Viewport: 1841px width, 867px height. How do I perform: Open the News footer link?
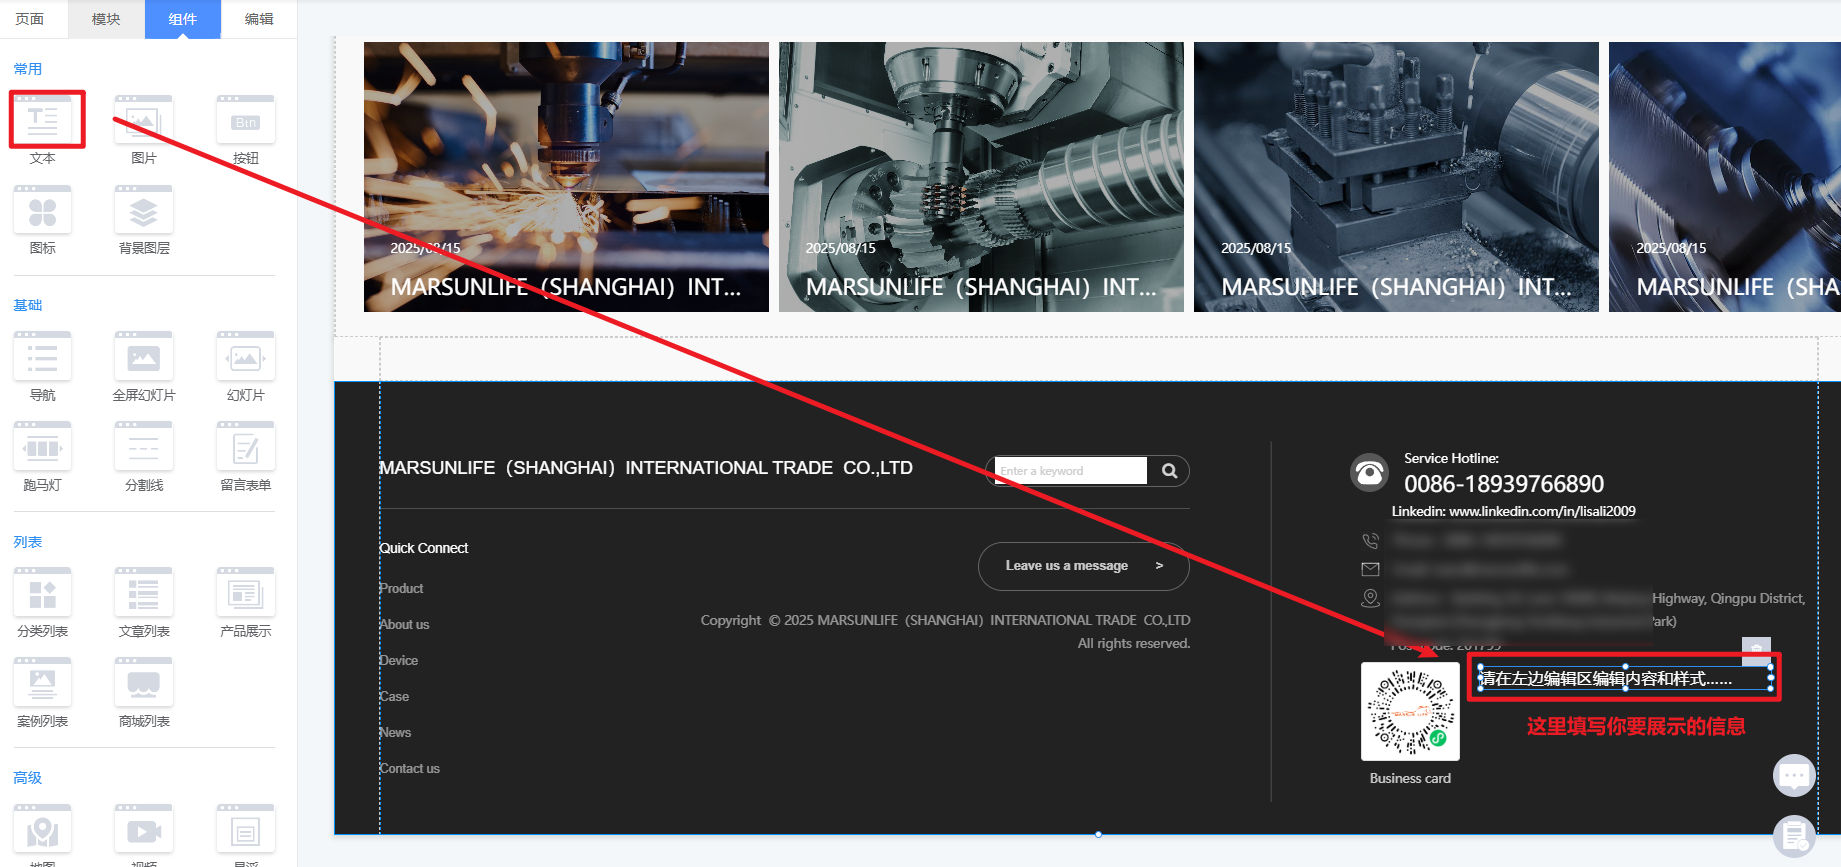(x=395, y=732)
